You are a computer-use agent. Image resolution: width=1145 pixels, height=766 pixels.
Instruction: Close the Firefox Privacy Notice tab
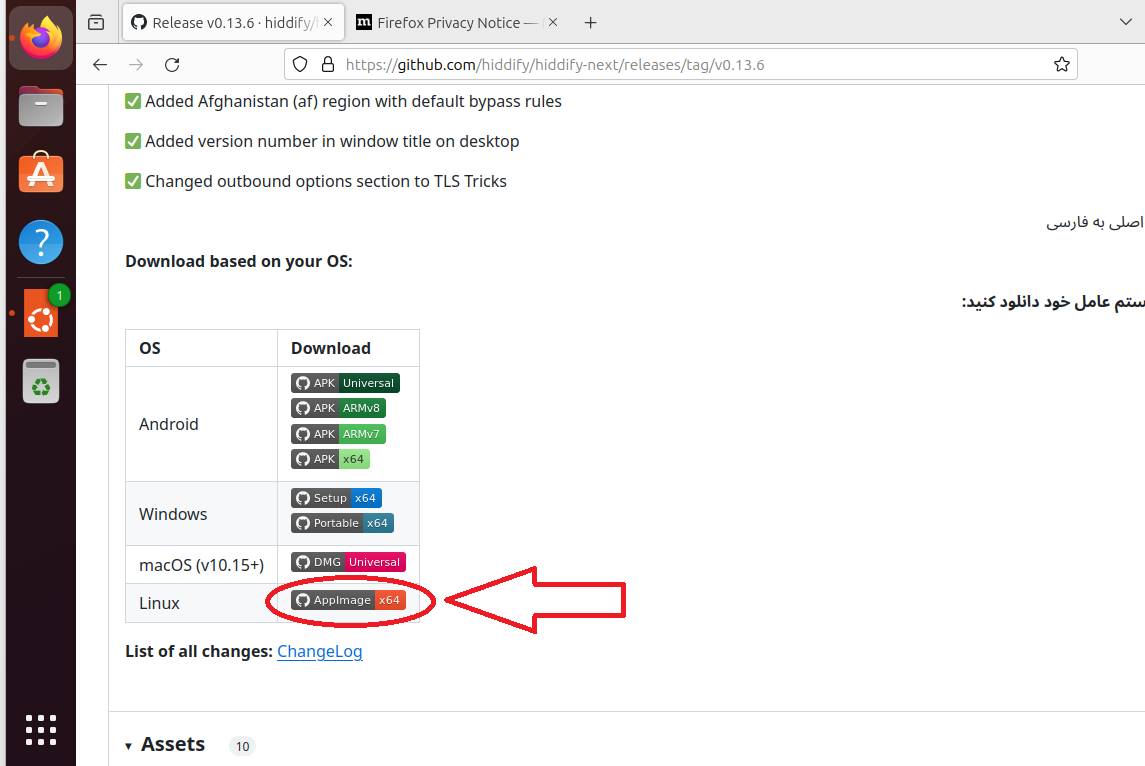553,23
